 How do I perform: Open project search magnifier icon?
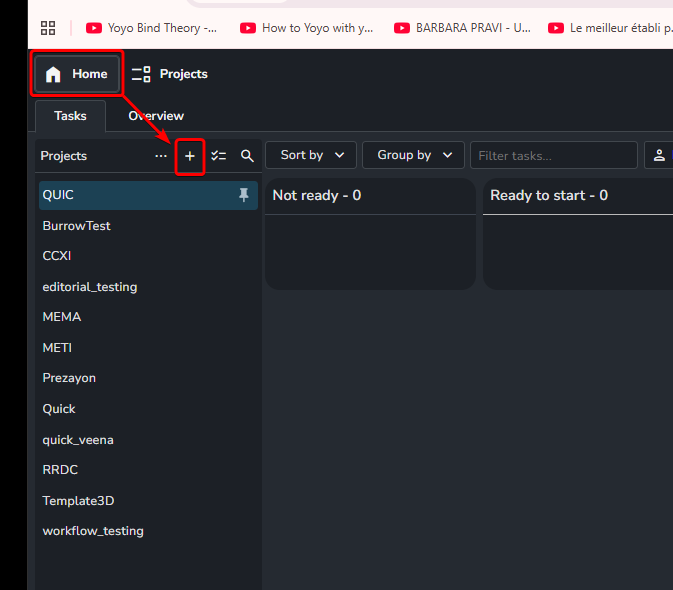click(x=247, y=156)
